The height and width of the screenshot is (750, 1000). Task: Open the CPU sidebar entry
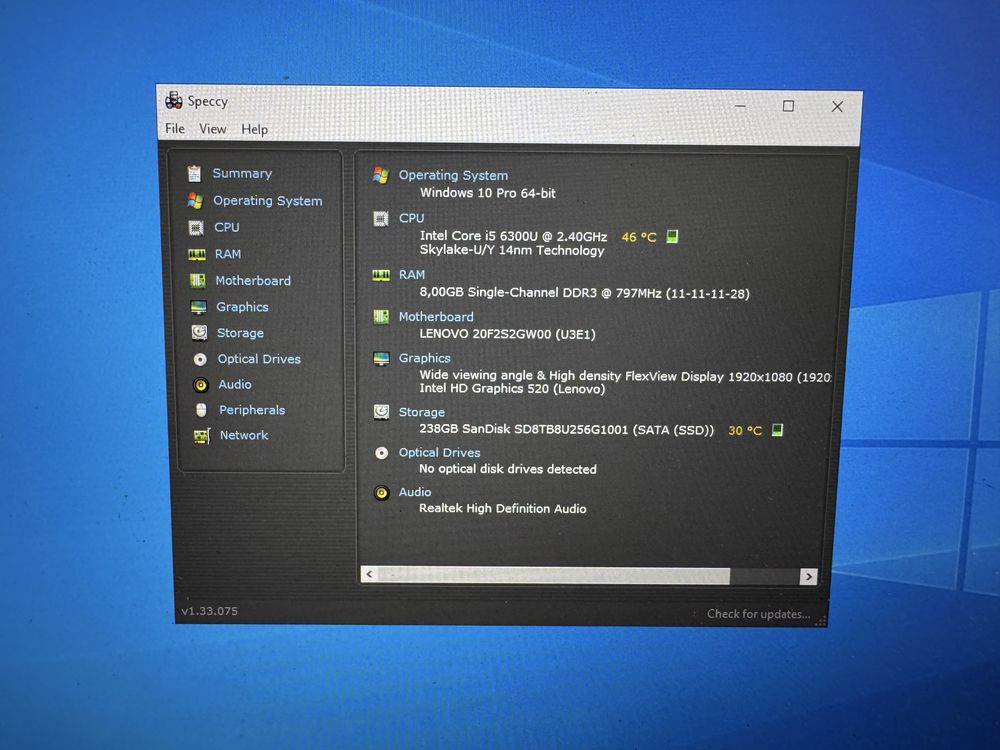[227, 227]
